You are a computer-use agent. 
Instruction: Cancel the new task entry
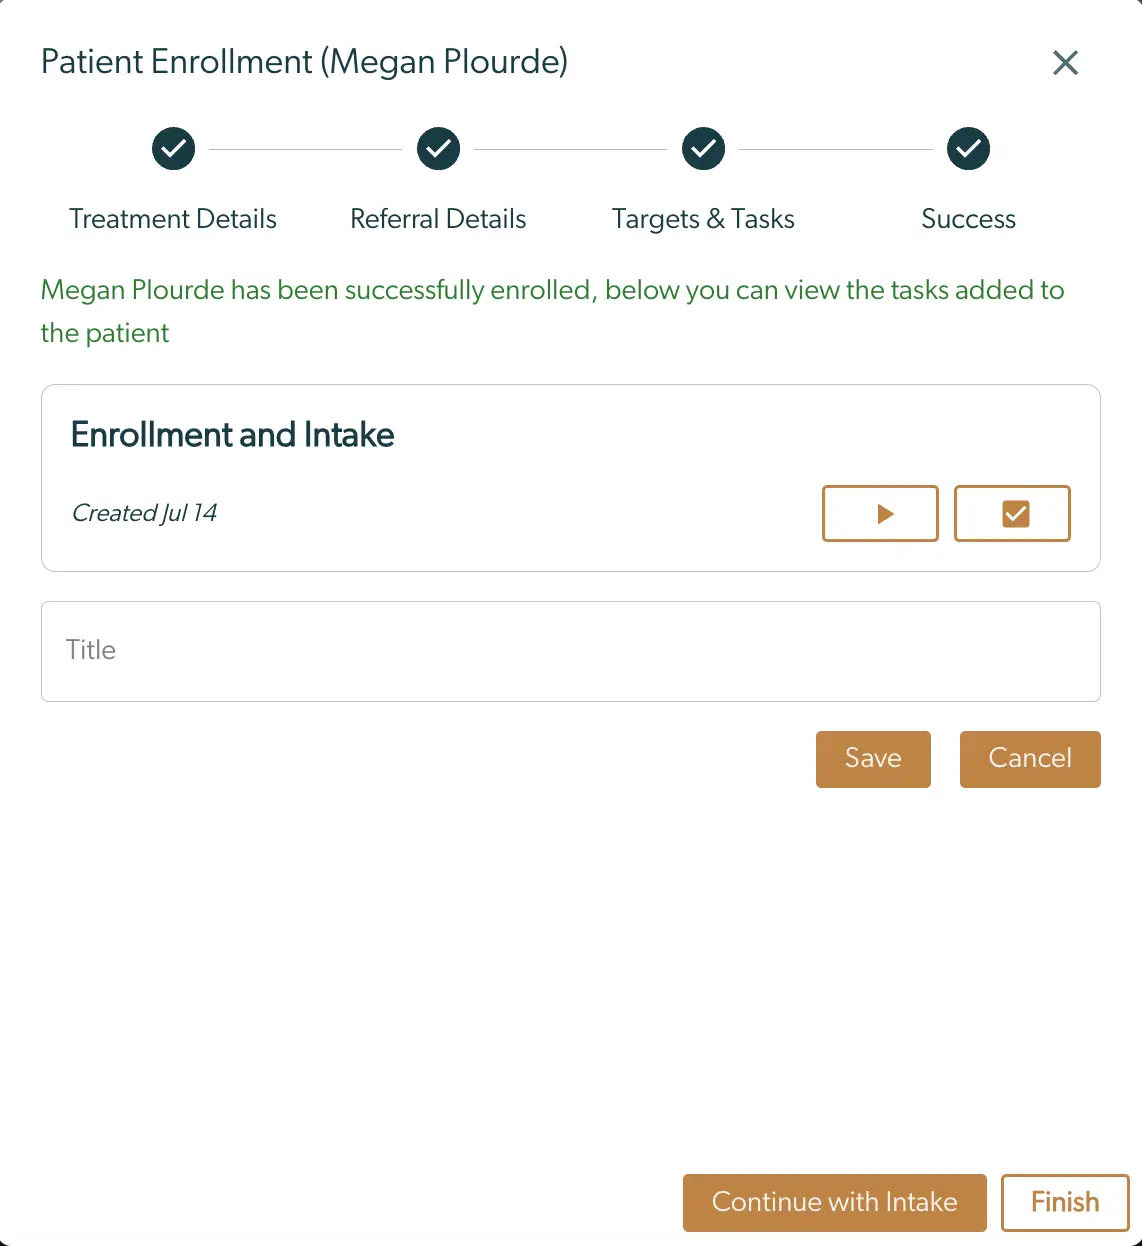[1029, 758]
